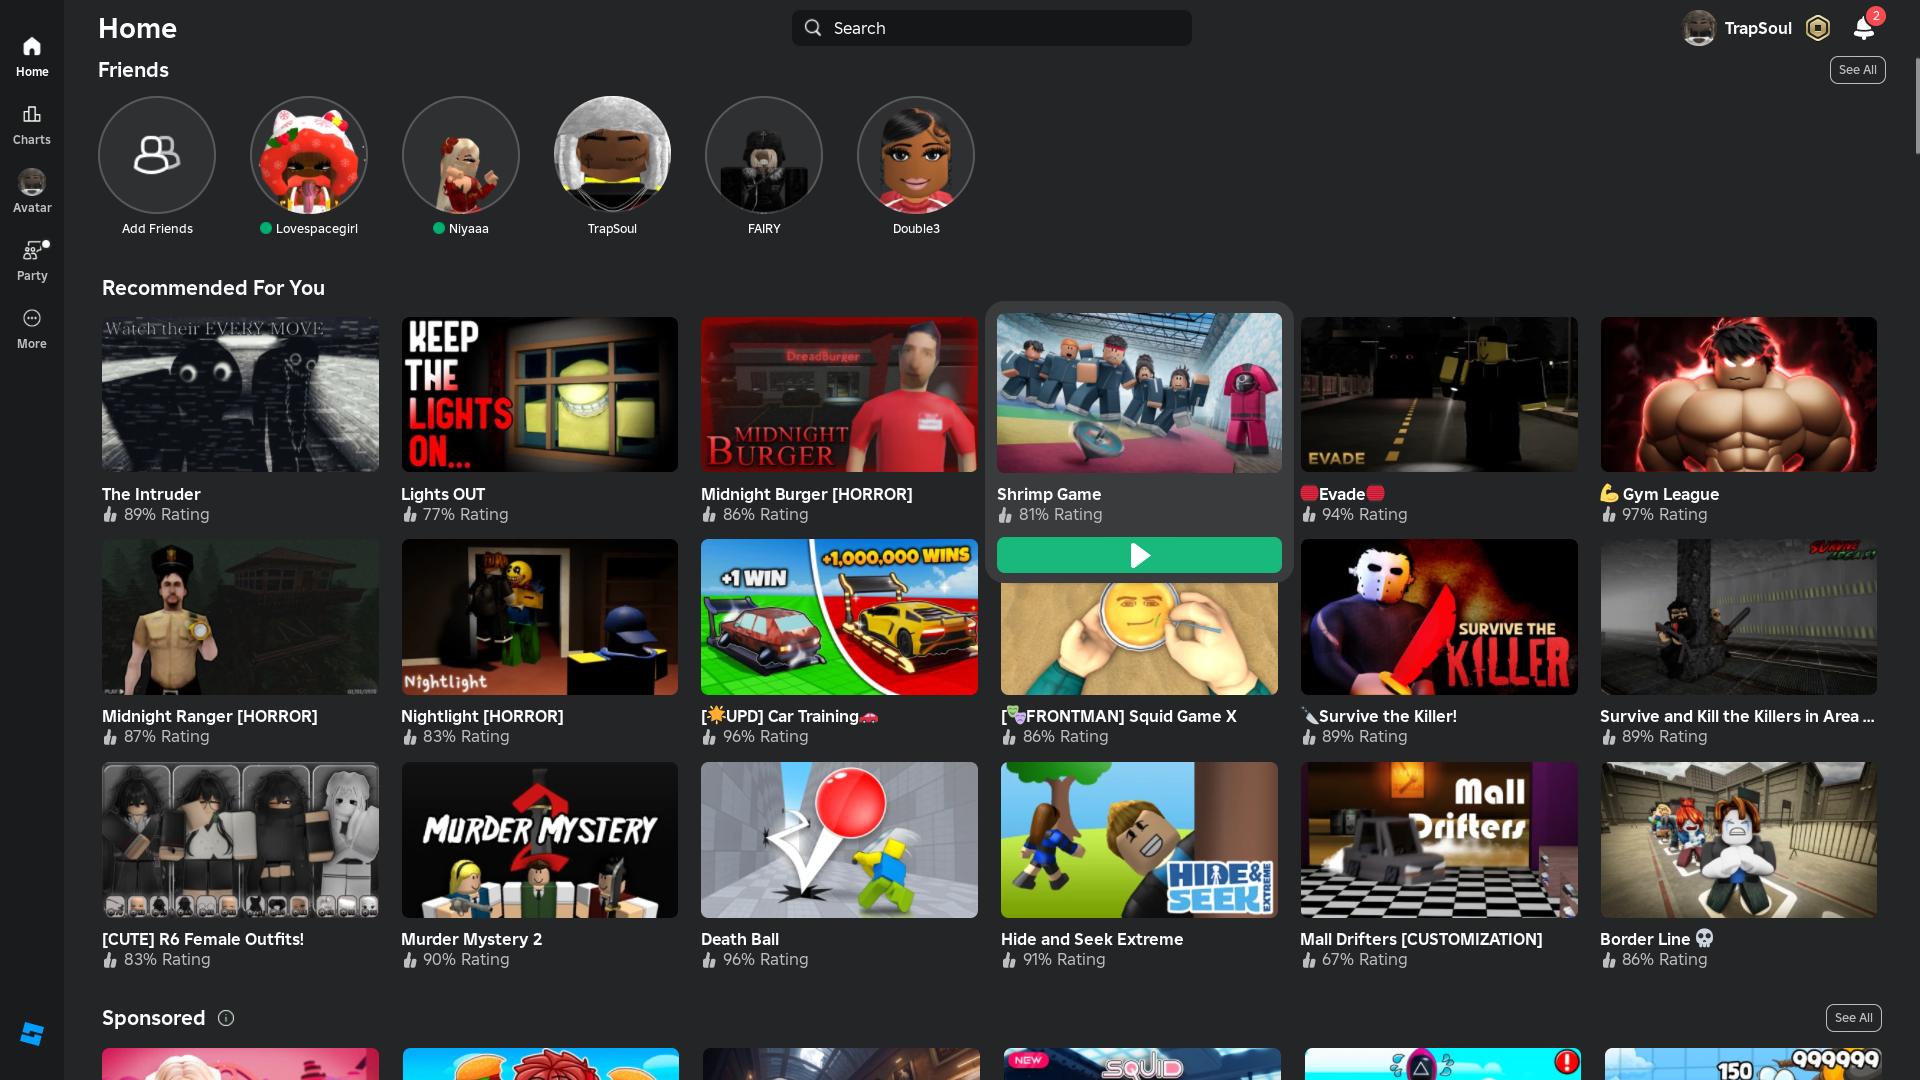Open the Evade game thumbnail
This screenshot has height=1080, width=1920.
pyautogui.click(x=1439, y=395)
